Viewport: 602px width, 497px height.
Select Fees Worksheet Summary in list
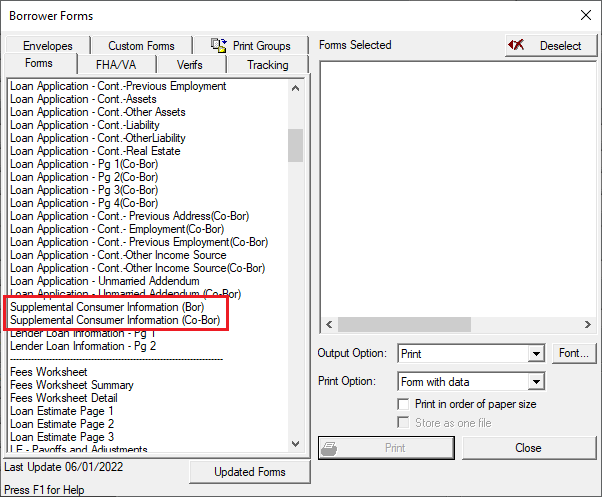point(72,385)
